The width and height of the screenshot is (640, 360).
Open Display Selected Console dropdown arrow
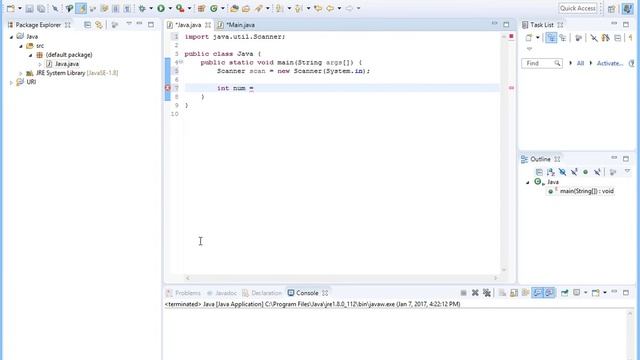pos(585,293)
